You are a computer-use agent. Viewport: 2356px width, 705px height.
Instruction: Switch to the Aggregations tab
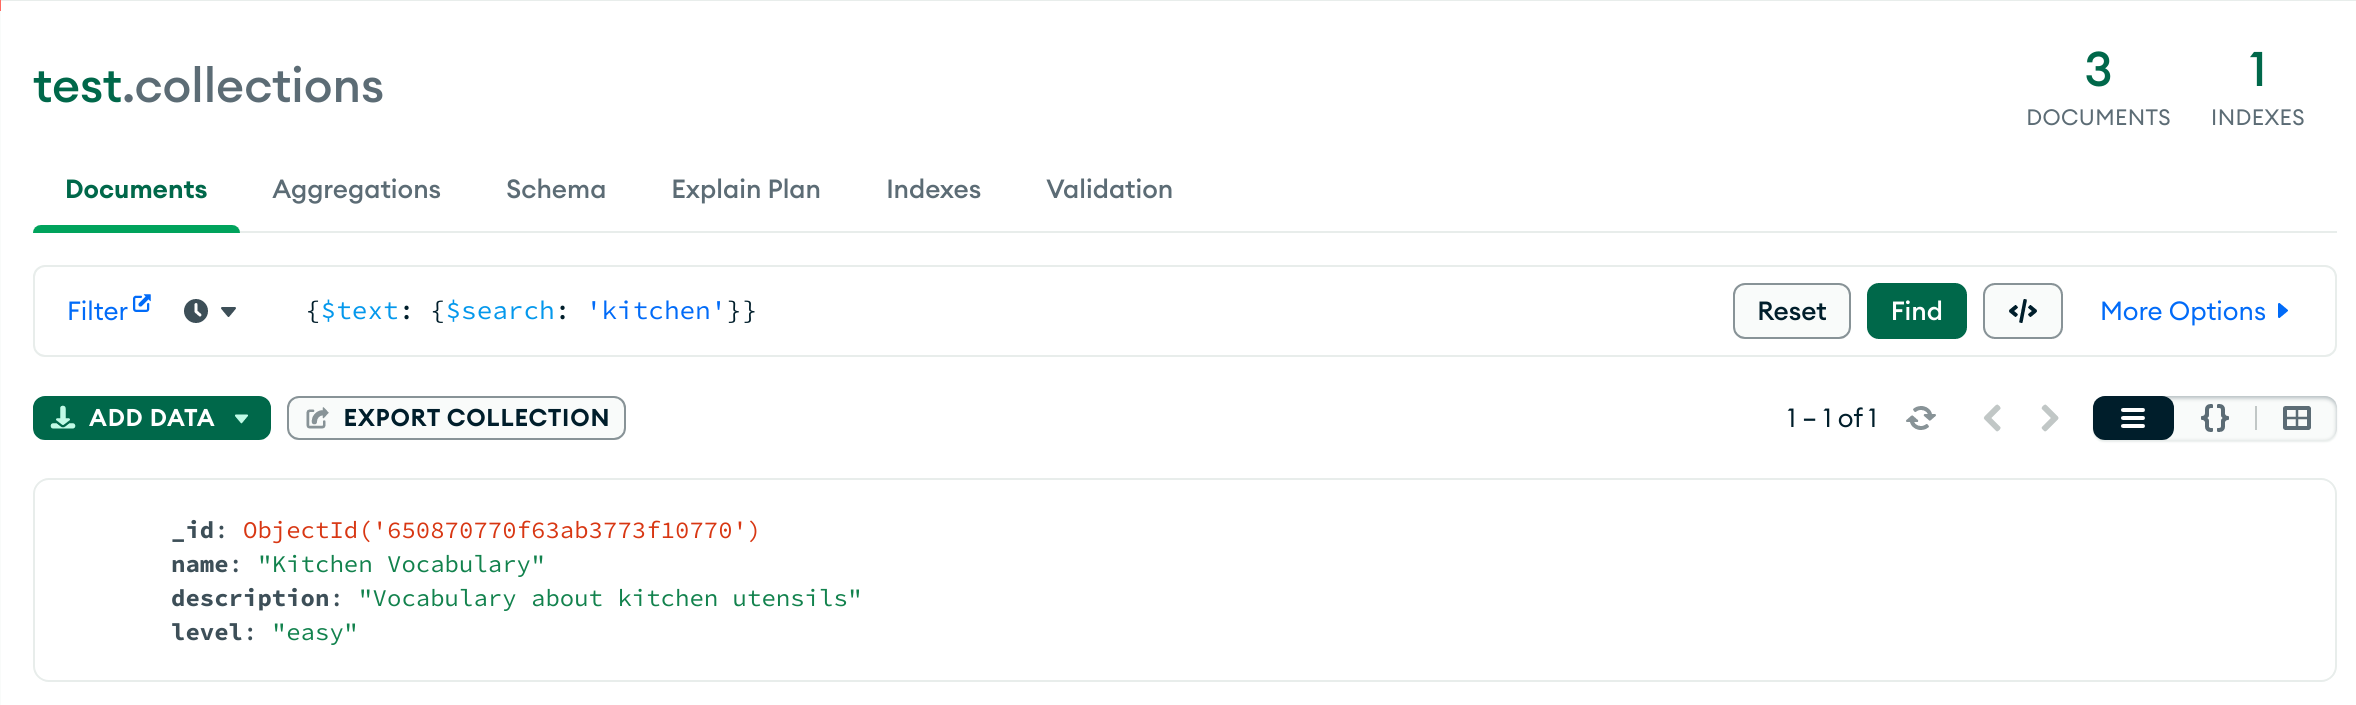[356, 189]
